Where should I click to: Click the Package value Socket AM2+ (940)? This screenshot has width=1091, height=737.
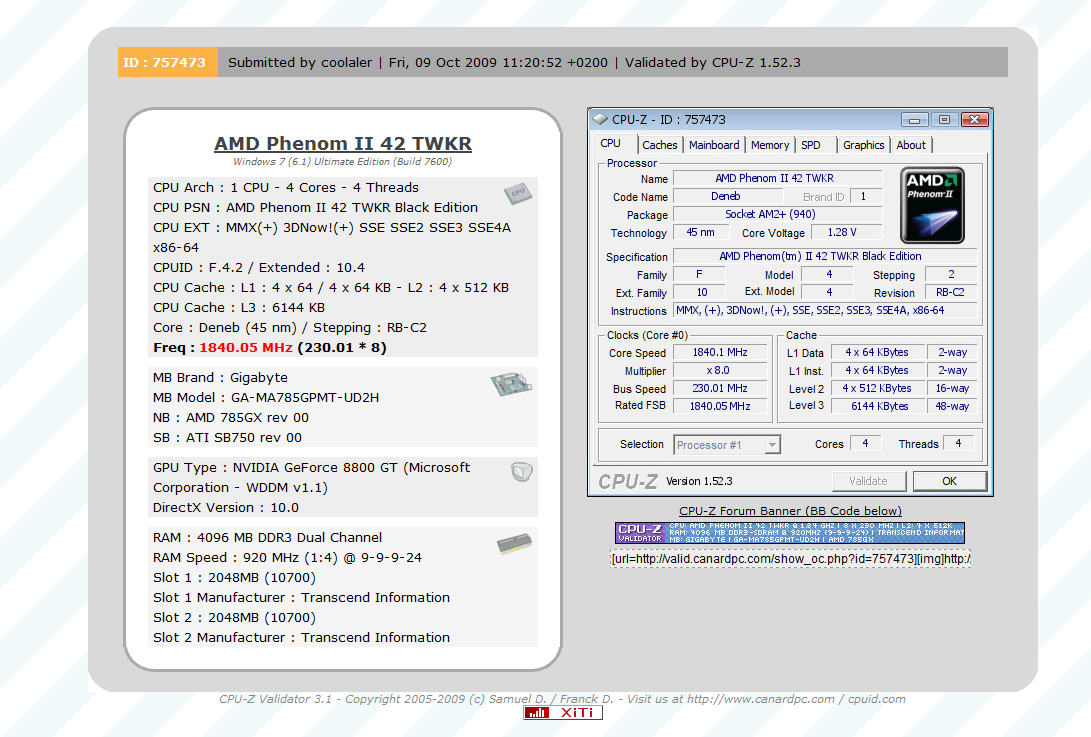[x=777, y=214]
